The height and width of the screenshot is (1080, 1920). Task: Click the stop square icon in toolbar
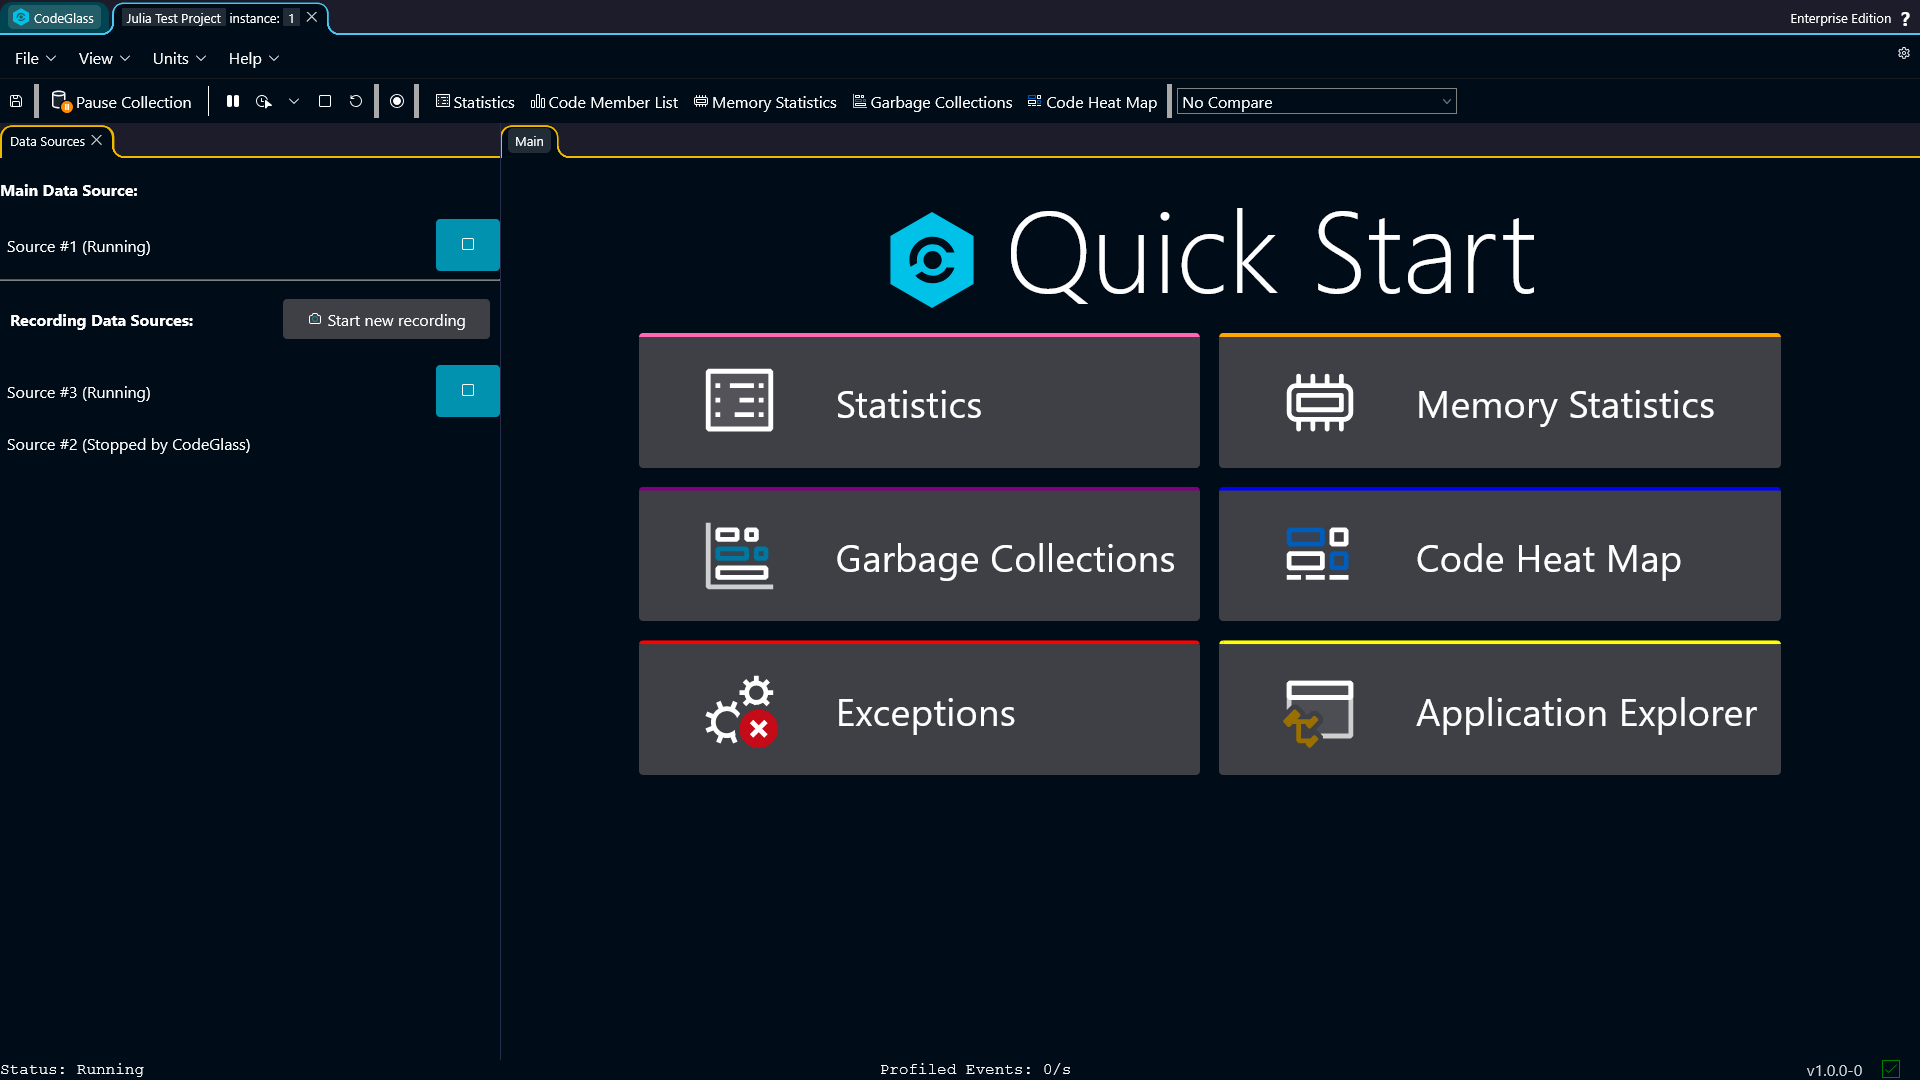click(325, 101)
